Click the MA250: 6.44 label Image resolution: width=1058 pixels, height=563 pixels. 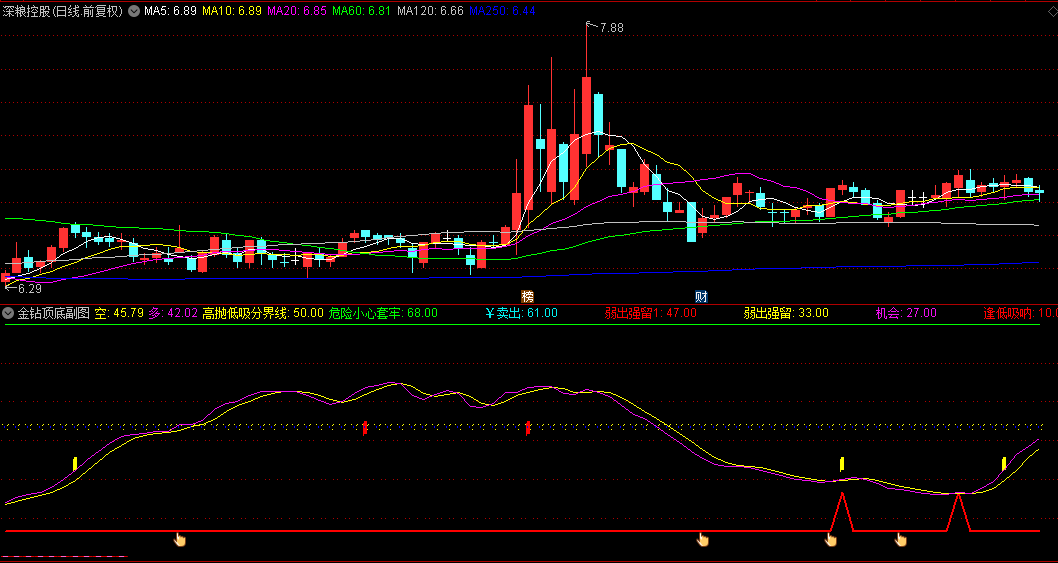click(502, 11)
